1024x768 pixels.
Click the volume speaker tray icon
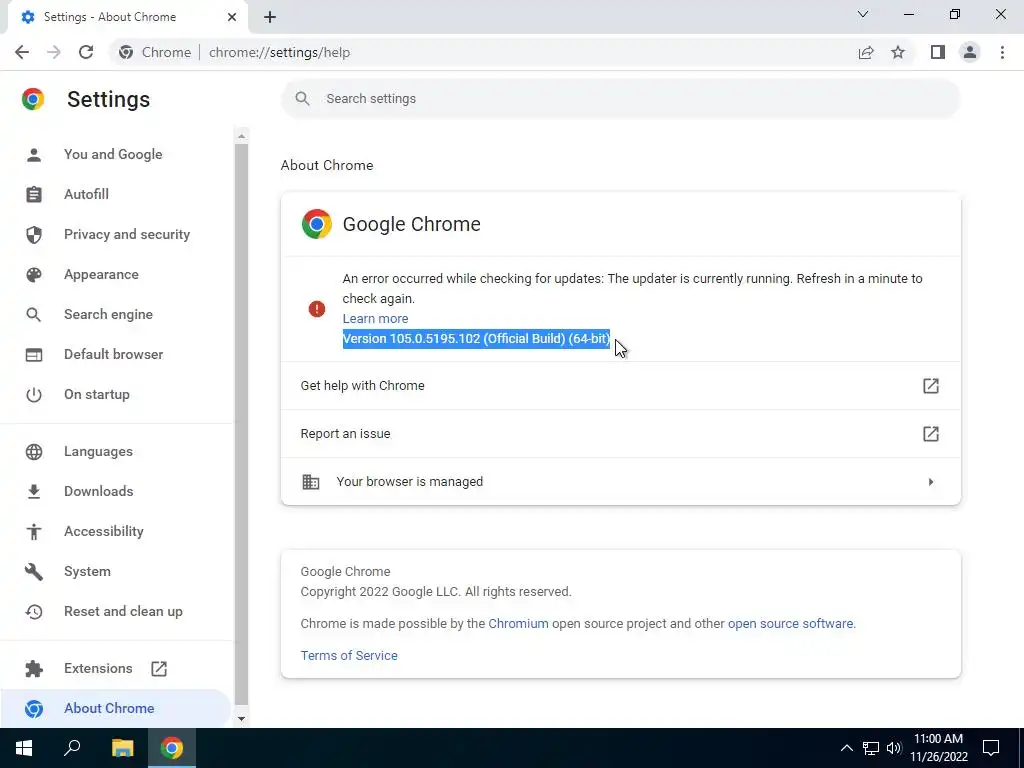click(x=894, y=748)
